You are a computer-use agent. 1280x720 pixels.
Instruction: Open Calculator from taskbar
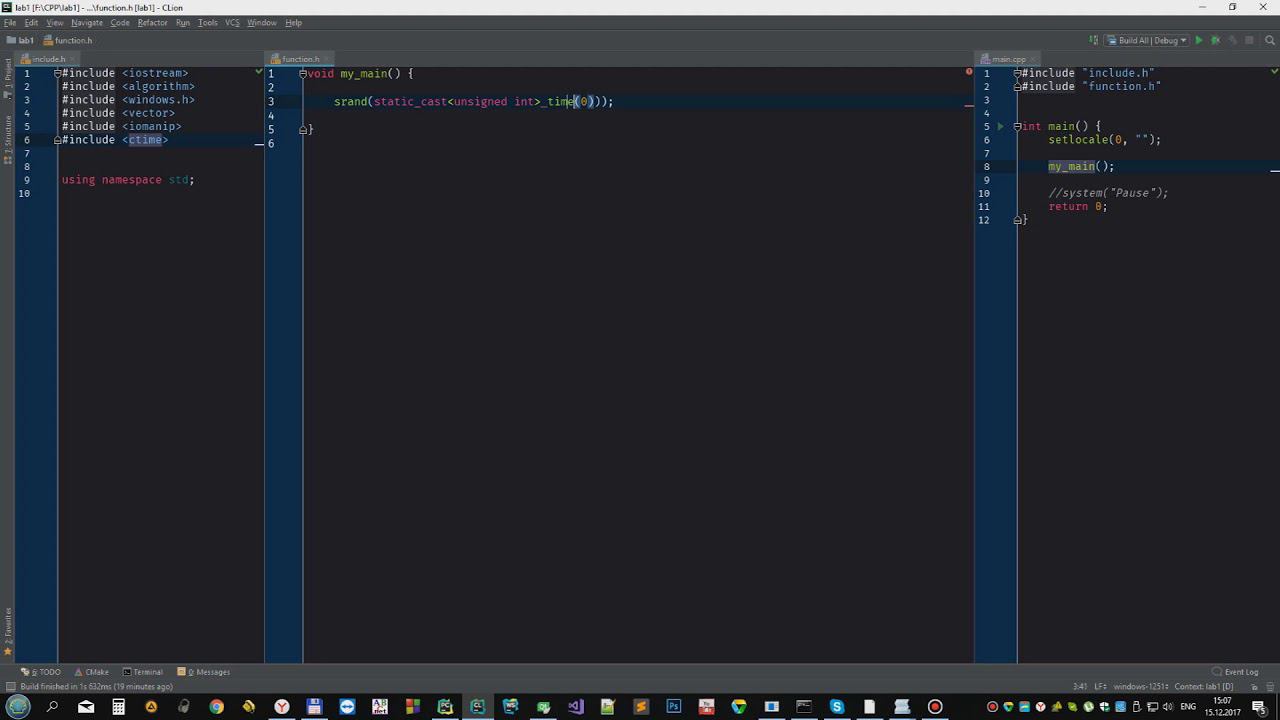[118, 707]
